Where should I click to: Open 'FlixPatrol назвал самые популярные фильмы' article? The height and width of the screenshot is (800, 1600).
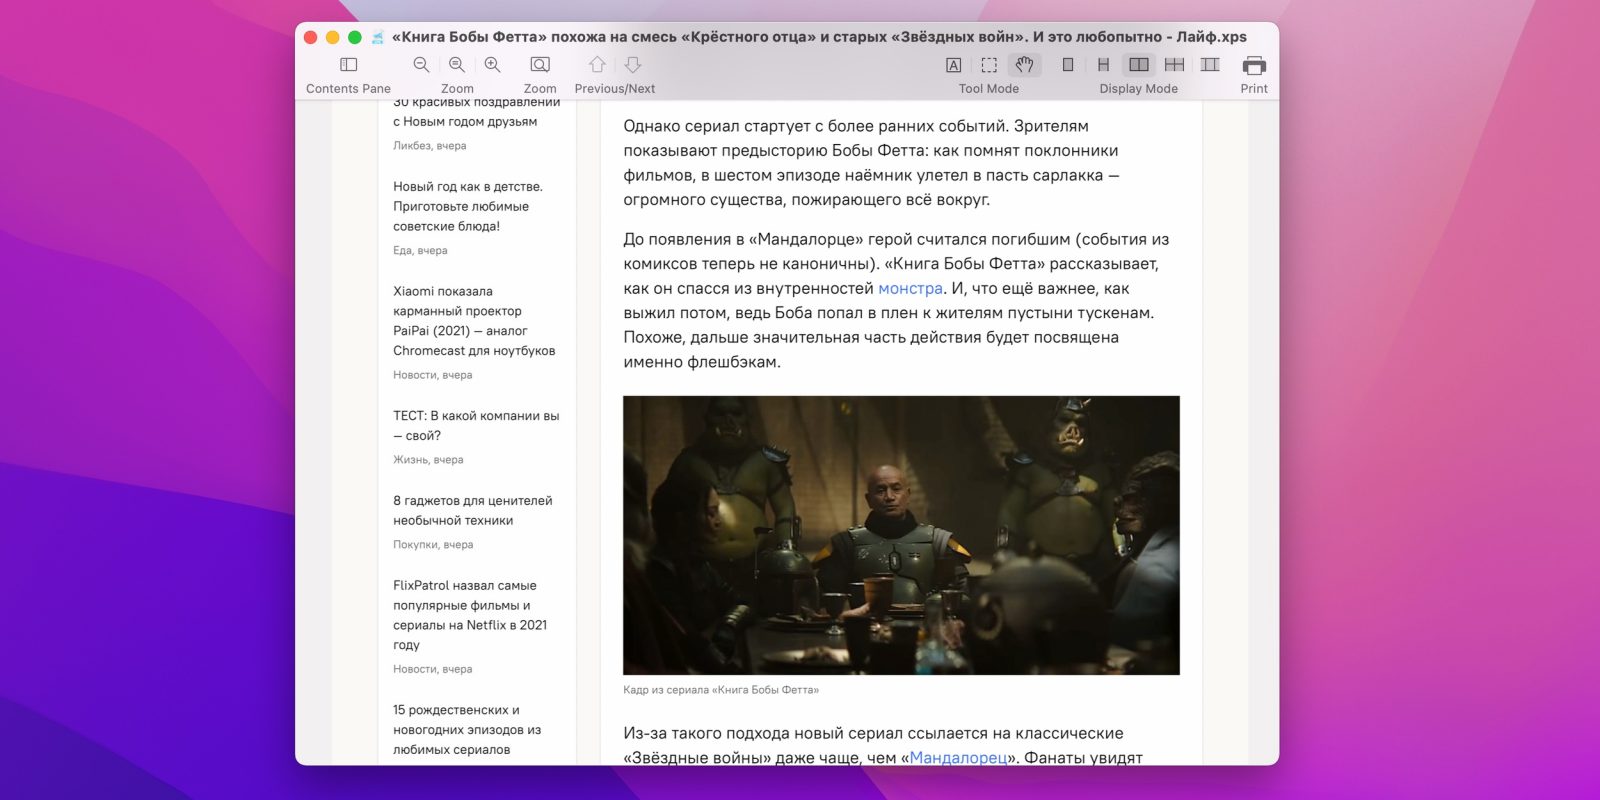coord(470,615)
